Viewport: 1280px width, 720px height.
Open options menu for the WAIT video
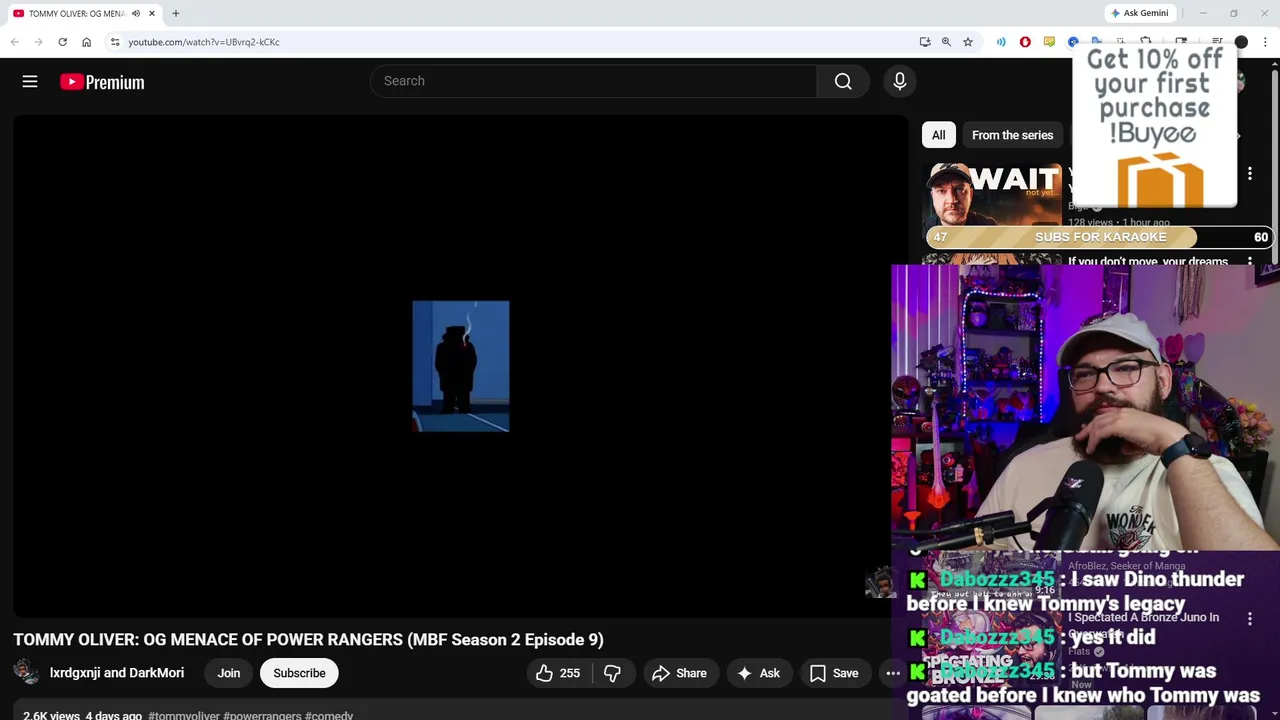click(1249, 174)
